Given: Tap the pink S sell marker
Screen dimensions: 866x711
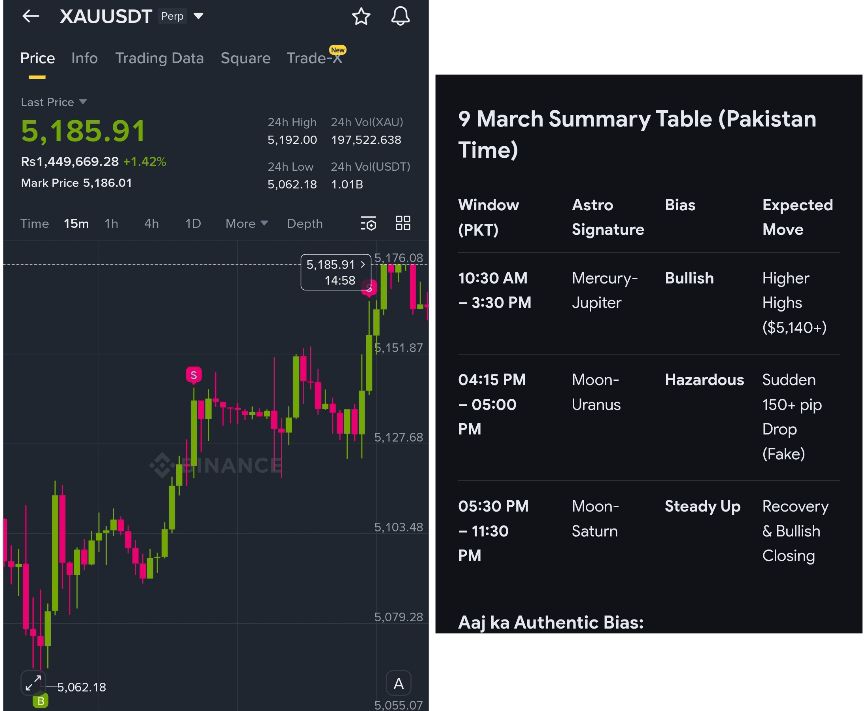Looking at the screenshot, I should pyautogui.click(x=193, y=375).
